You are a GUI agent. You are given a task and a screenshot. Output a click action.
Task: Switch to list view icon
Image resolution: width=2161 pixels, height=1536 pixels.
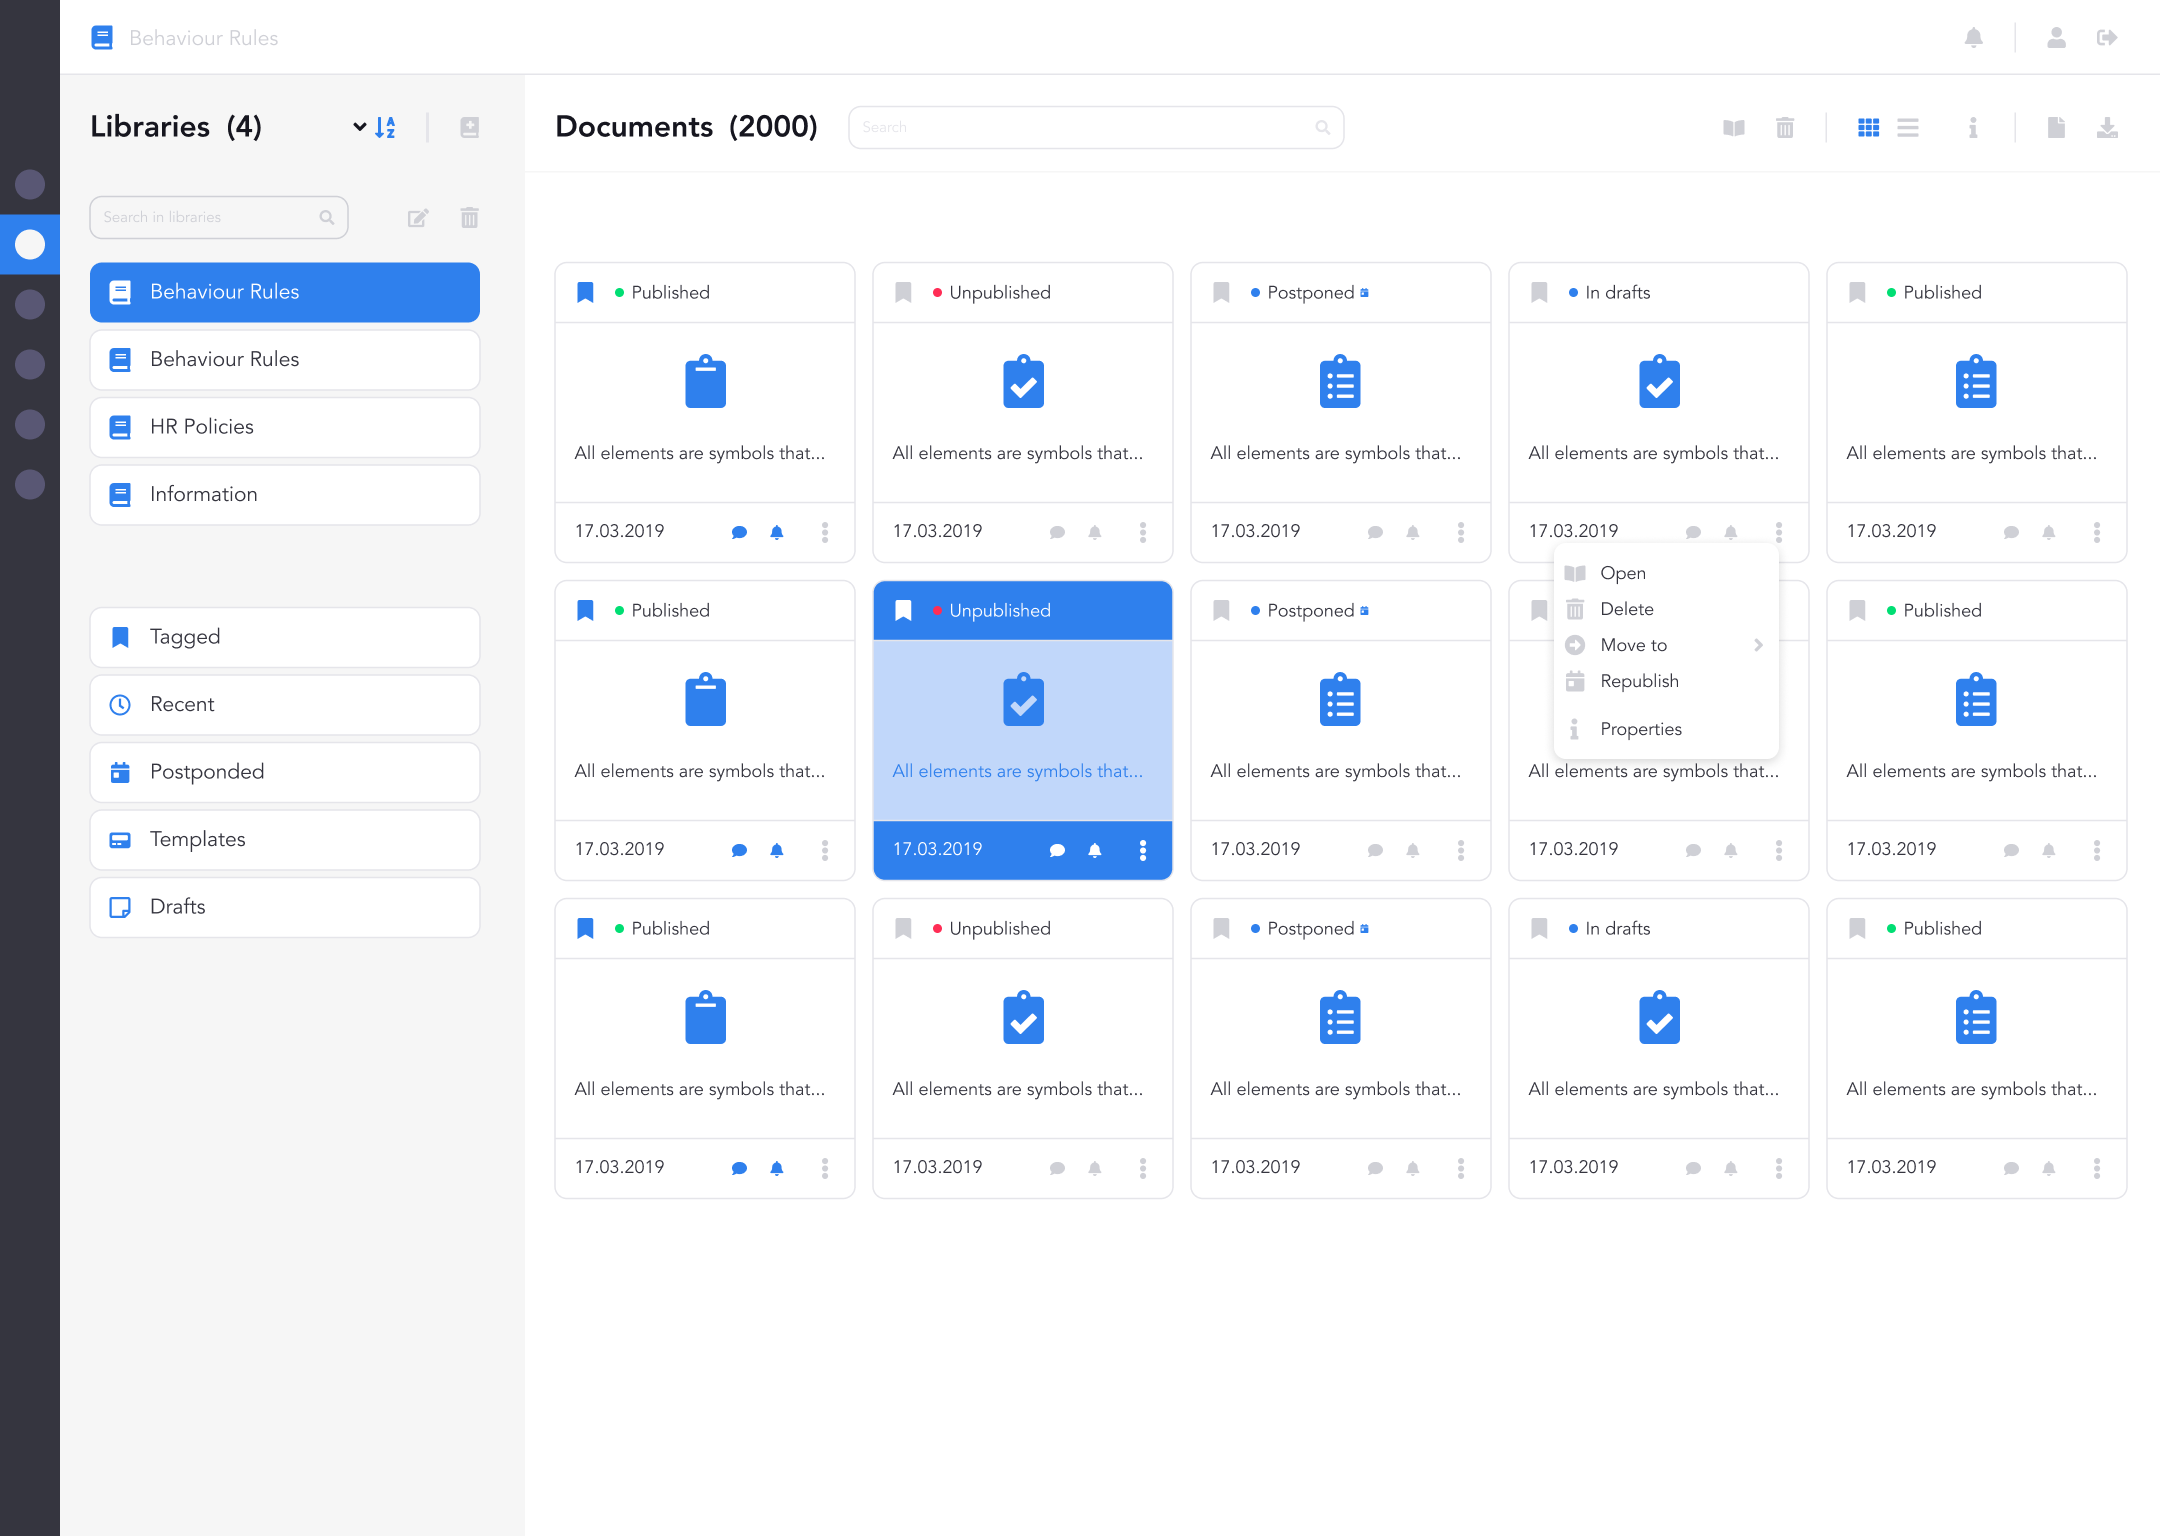pyautogui.click(x=1908, y=128)
